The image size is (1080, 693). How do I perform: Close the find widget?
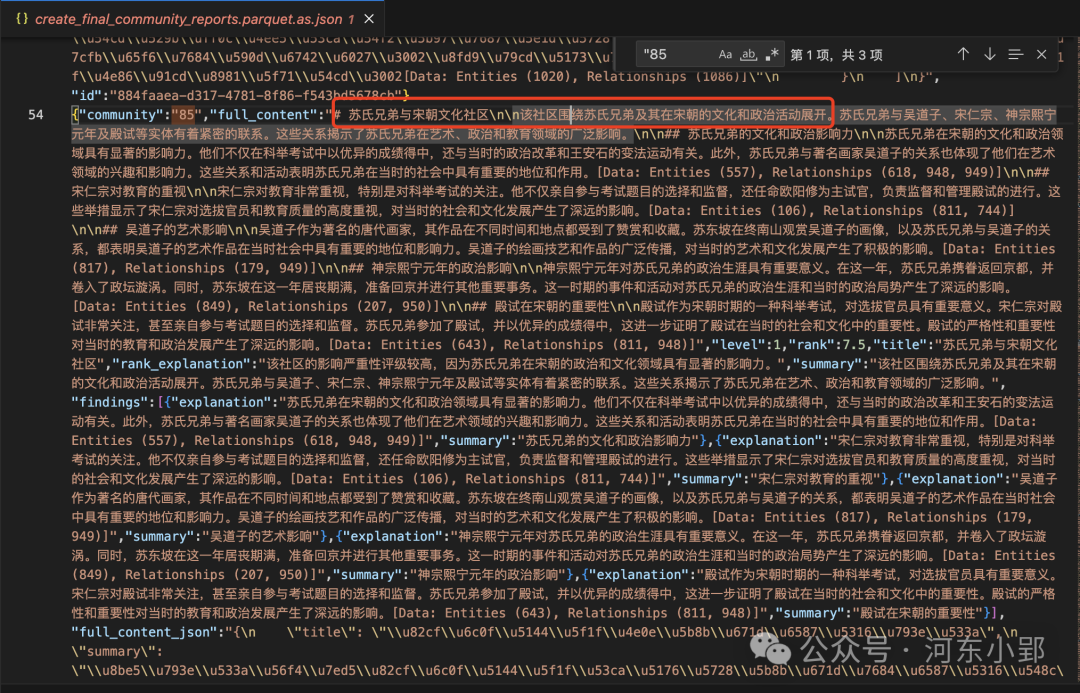pyautogui.click(x=1041, y=54)
